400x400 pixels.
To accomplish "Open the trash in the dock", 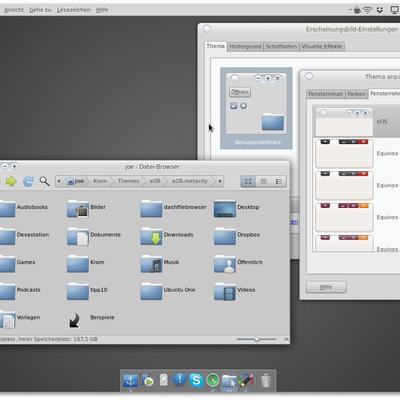I will pyautogui.click(x=266, y=380).
